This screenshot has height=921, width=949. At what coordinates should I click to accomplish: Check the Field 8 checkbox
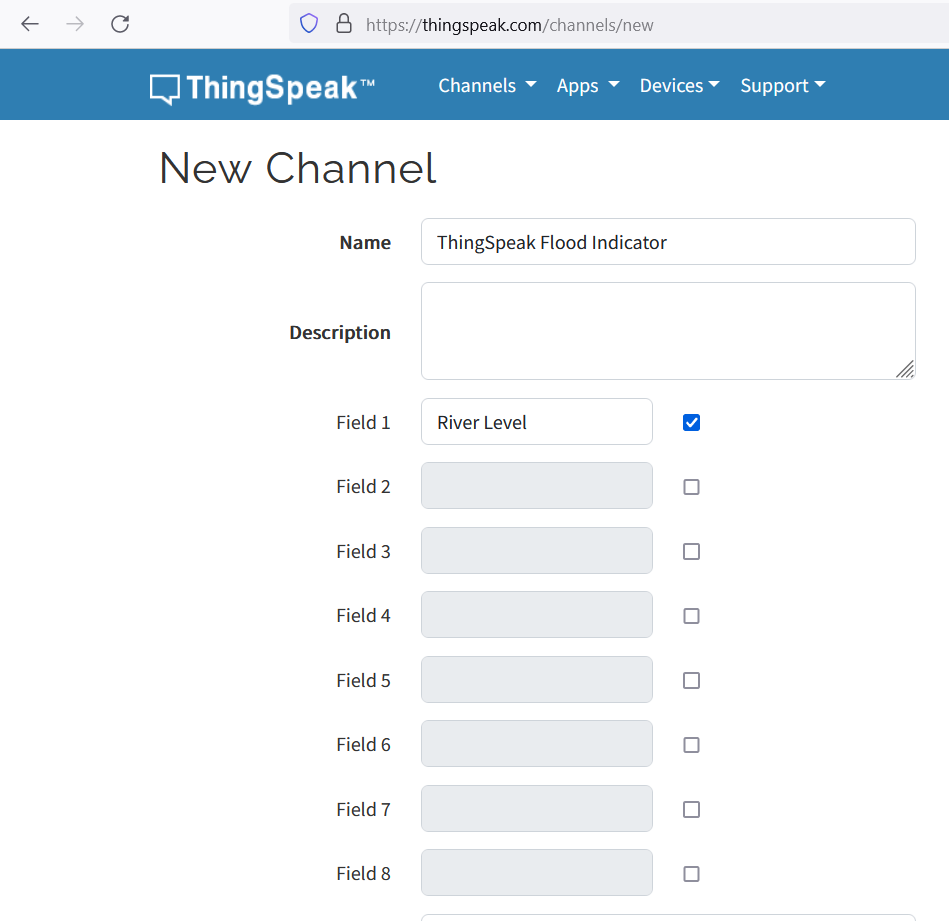[691, 874]
